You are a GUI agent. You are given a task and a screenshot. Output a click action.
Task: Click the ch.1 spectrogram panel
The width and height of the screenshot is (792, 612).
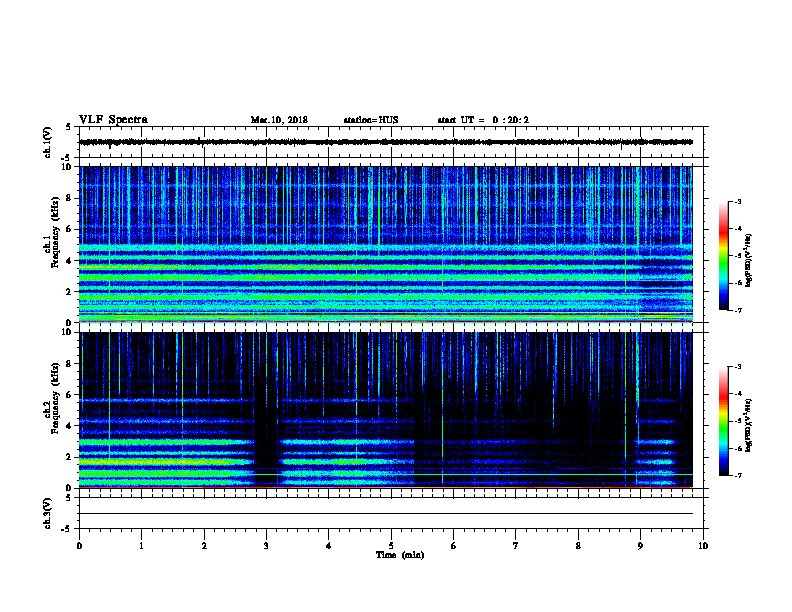[x=386, y=244]
